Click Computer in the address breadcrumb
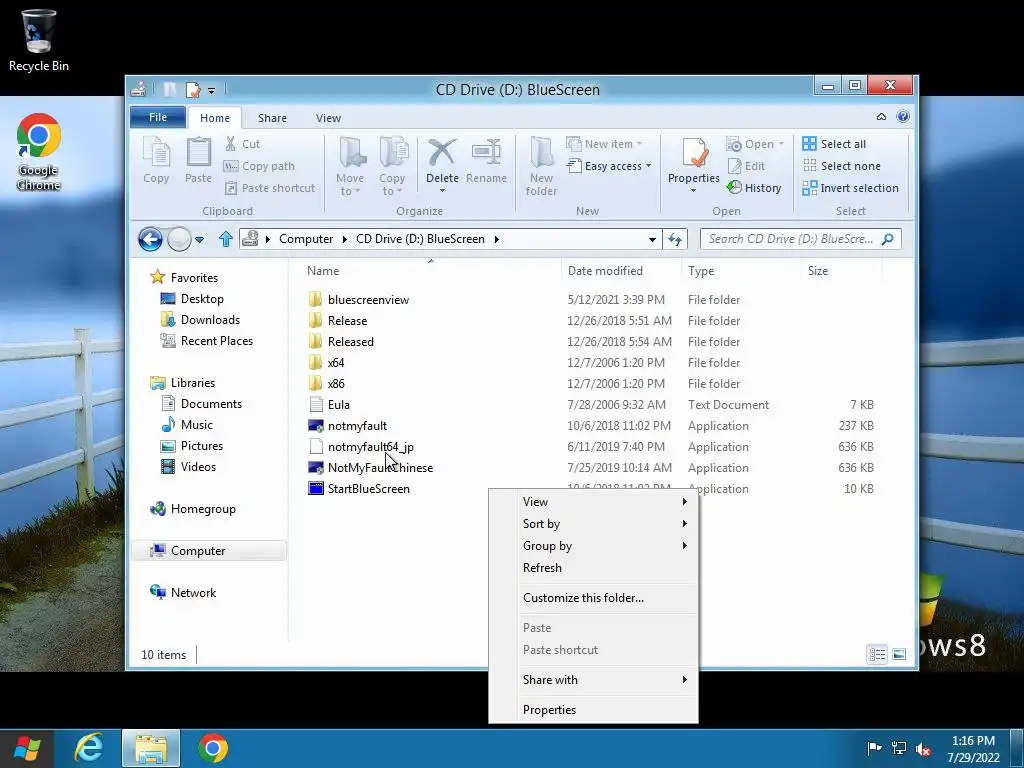Screen dimensions: 1024x768 [306, 239]
